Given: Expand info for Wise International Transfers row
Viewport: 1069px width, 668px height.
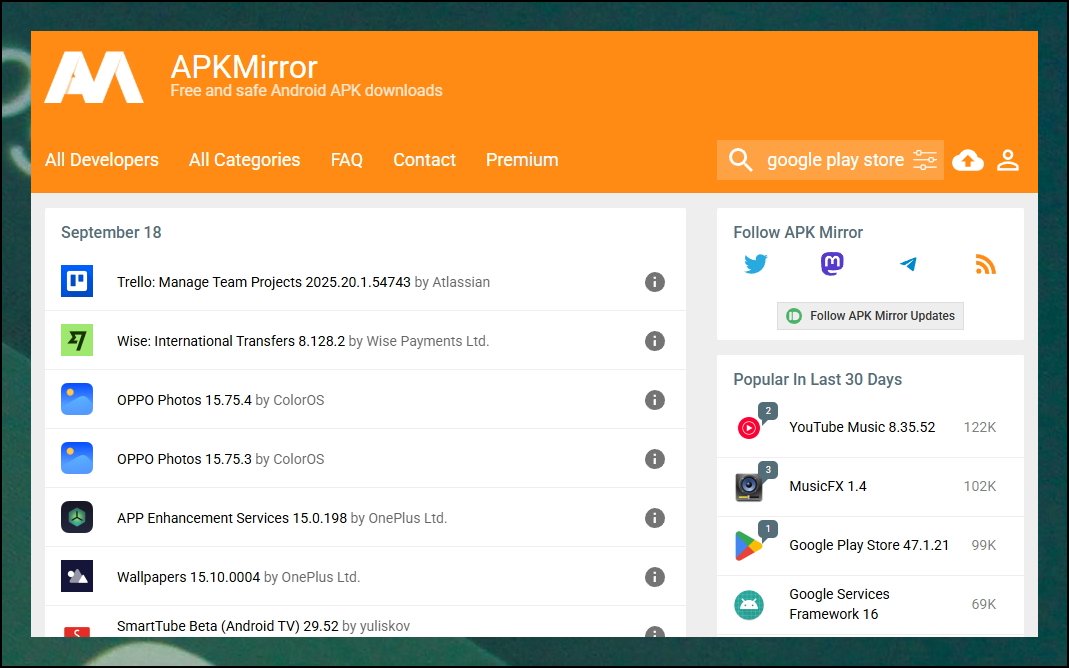Looking at the screenshot, I should (x=654, y=341).
